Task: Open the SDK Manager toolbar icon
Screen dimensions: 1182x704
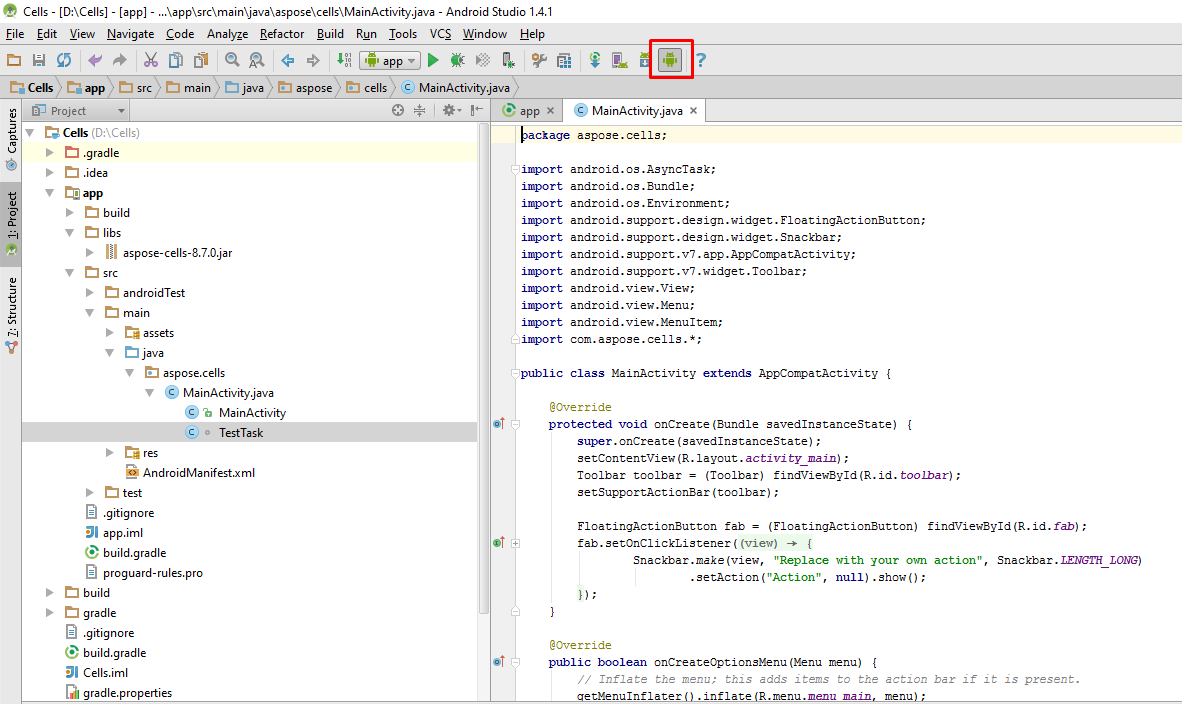Action: [644, 60]
